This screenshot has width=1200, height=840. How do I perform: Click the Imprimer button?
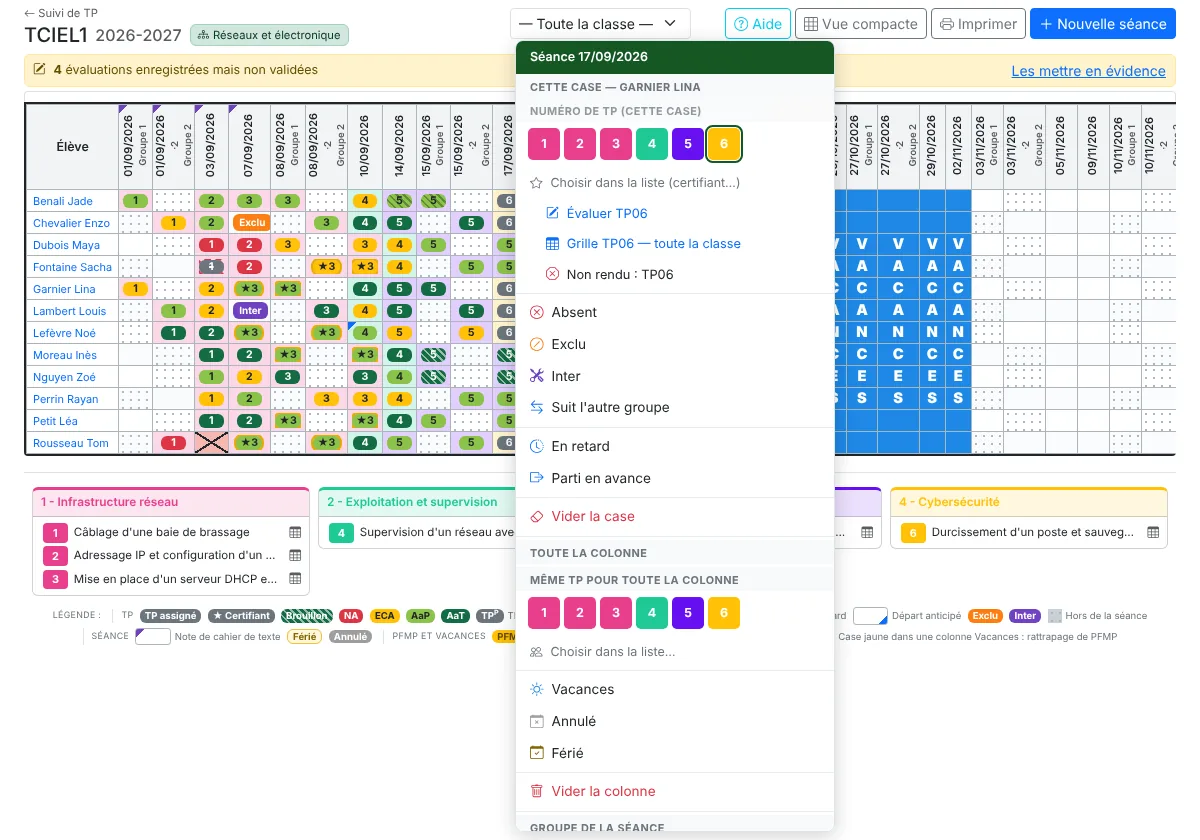(978, 24)
